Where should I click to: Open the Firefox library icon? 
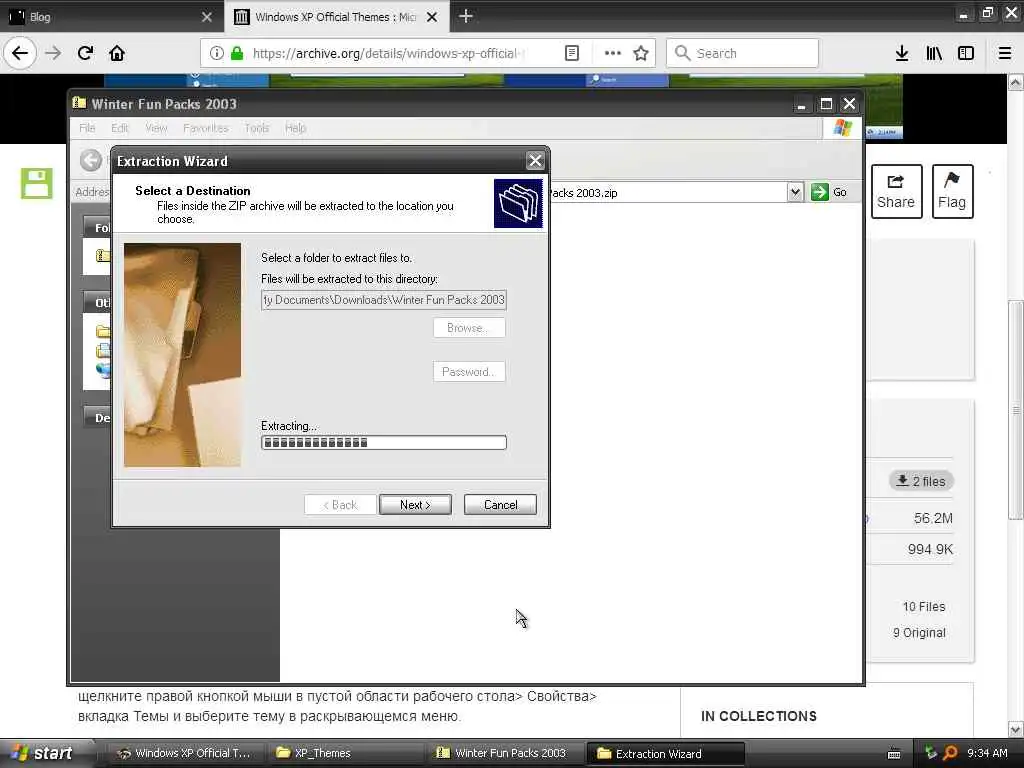[x=934, y=53]
